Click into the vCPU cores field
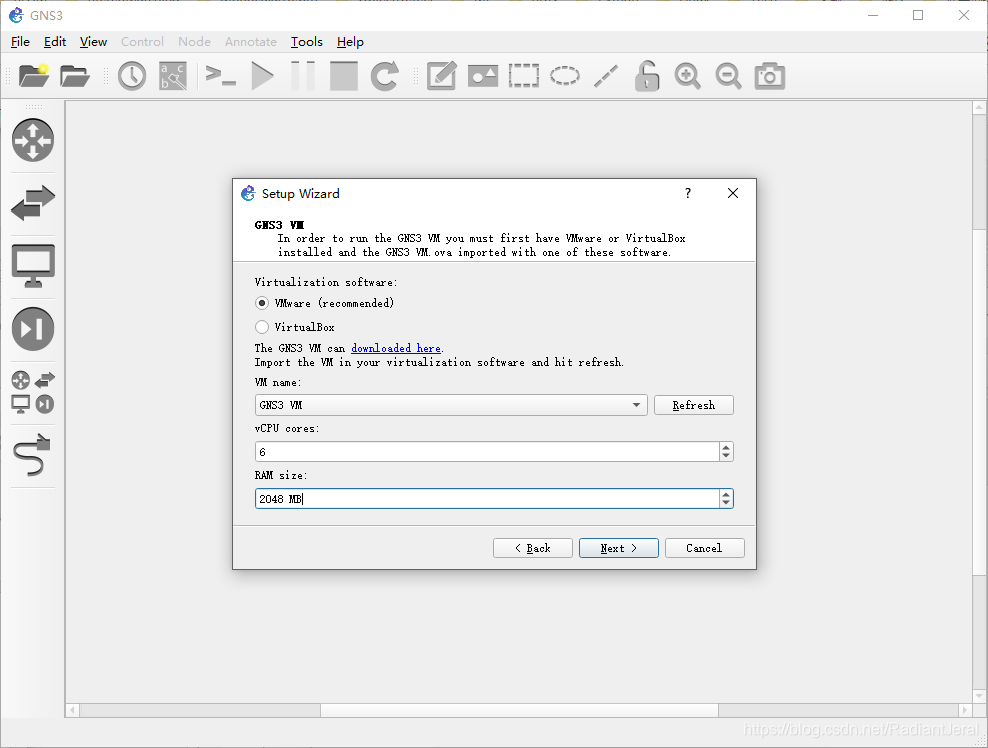 (x=487, y=452)
